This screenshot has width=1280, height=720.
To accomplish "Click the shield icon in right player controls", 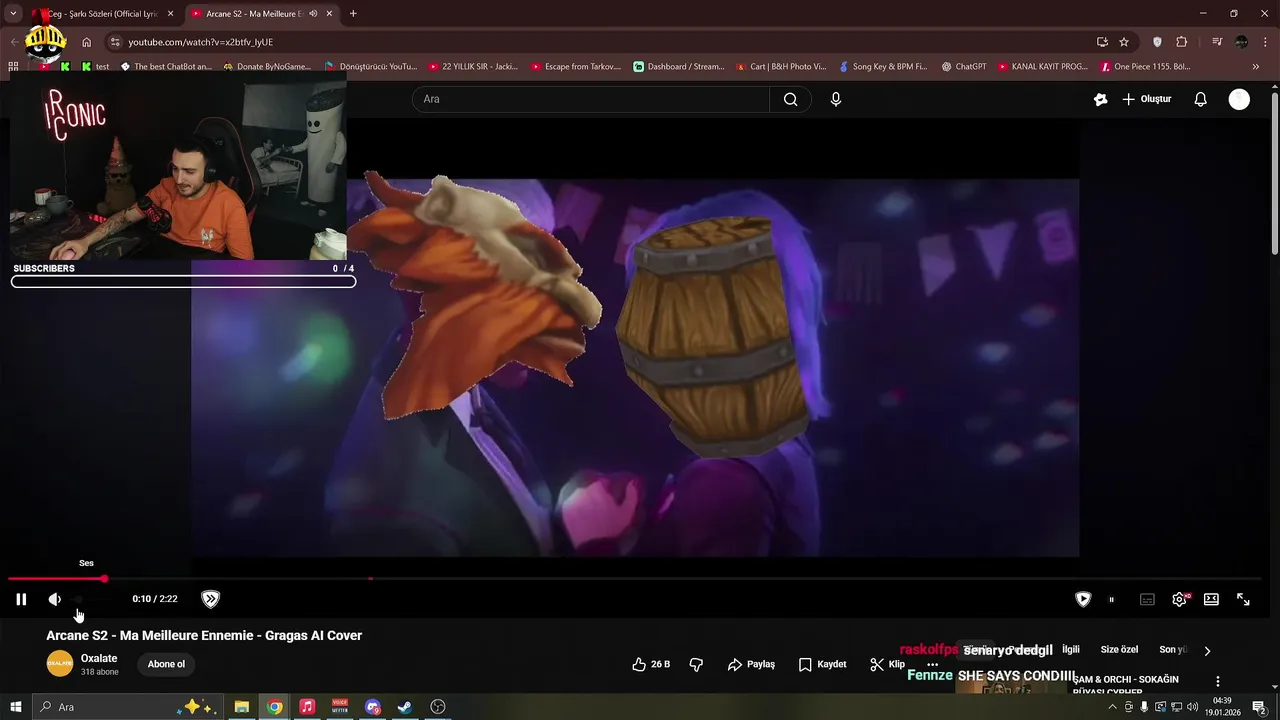I will pyautogui.click(x=1083, y=599).
